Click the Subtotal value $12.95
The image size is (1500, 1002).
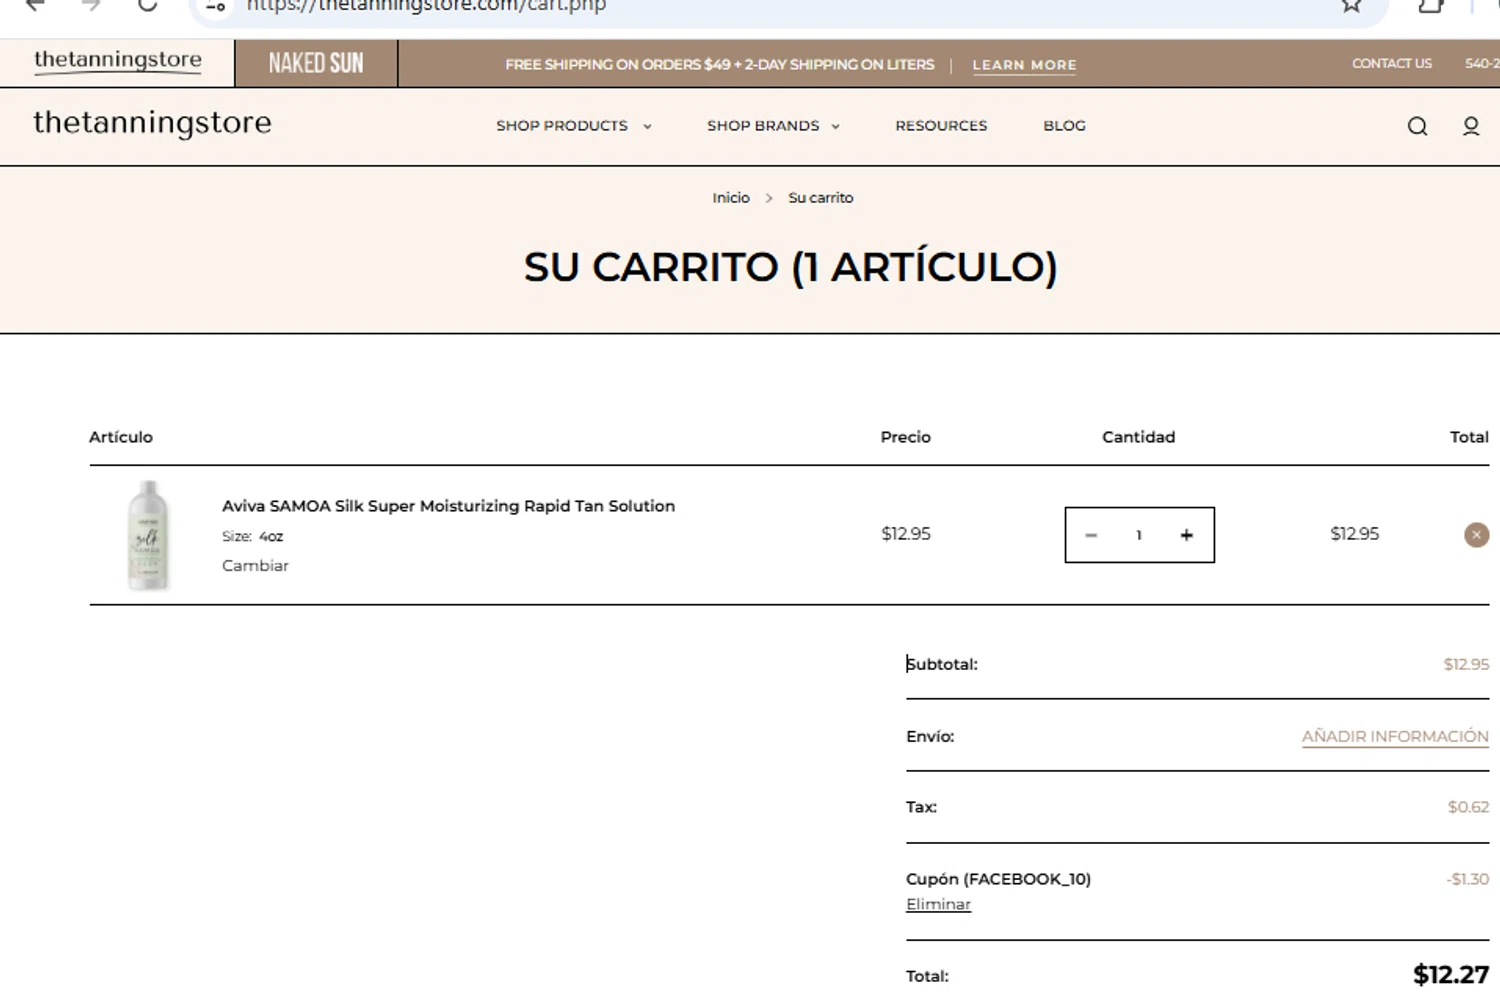click(x=1466, y=664)
